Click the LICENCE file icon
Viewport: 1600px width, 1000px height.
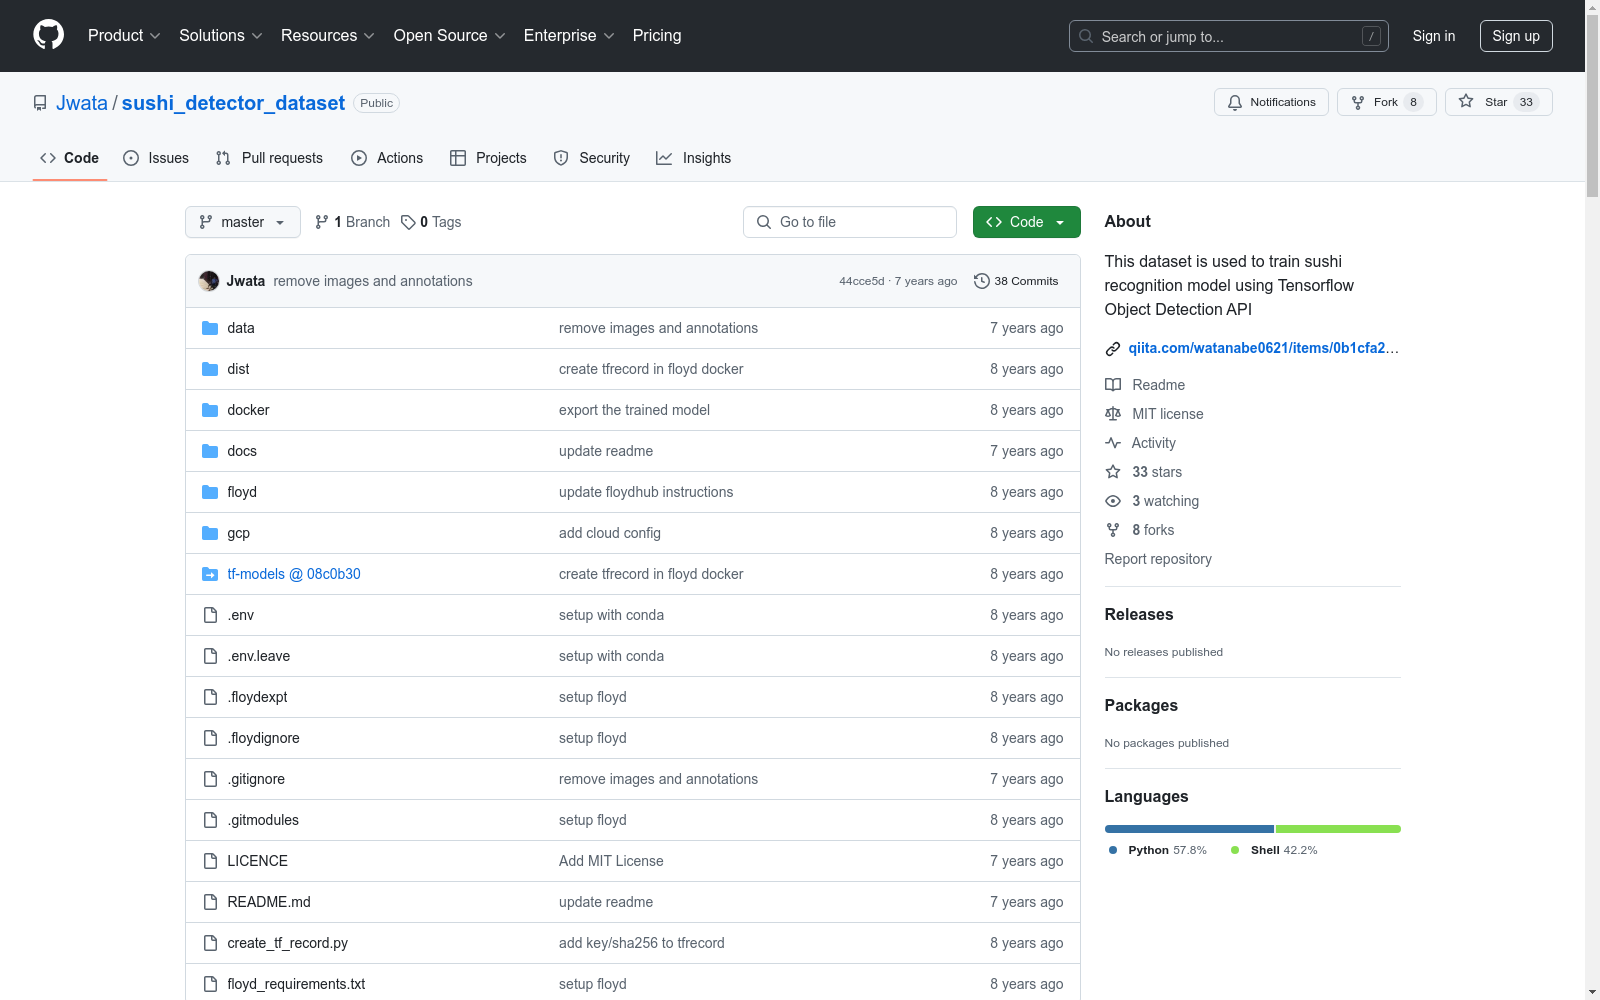[x=210, y=861]
